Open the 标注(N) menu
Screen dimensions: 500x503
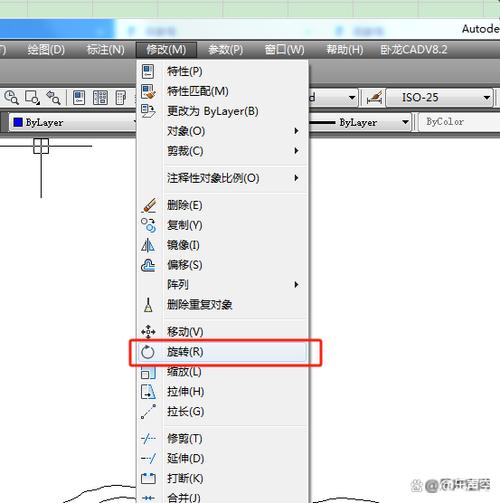105,50
